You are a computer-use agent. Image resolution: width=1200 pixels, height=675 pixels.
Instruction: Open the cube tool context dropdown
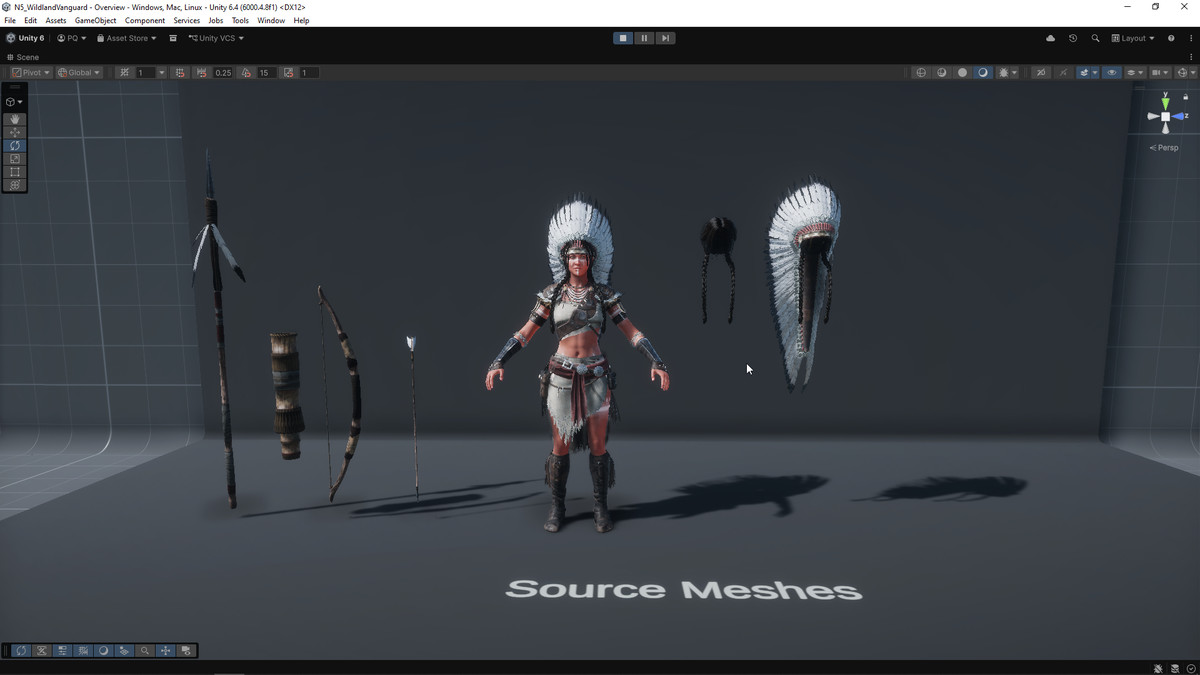[14, 102]
